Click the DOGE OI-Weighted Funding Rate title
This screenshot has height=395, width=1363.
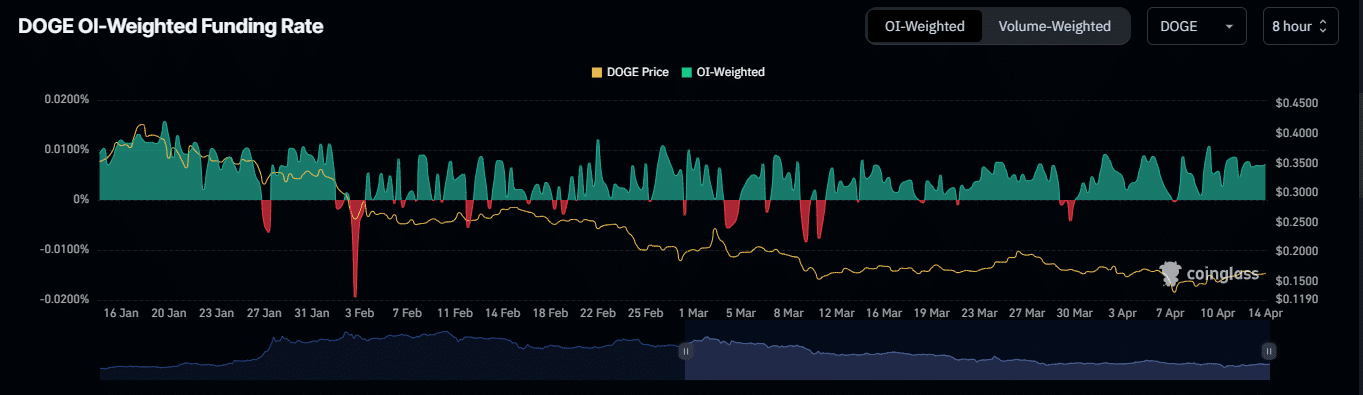point(170,26)
